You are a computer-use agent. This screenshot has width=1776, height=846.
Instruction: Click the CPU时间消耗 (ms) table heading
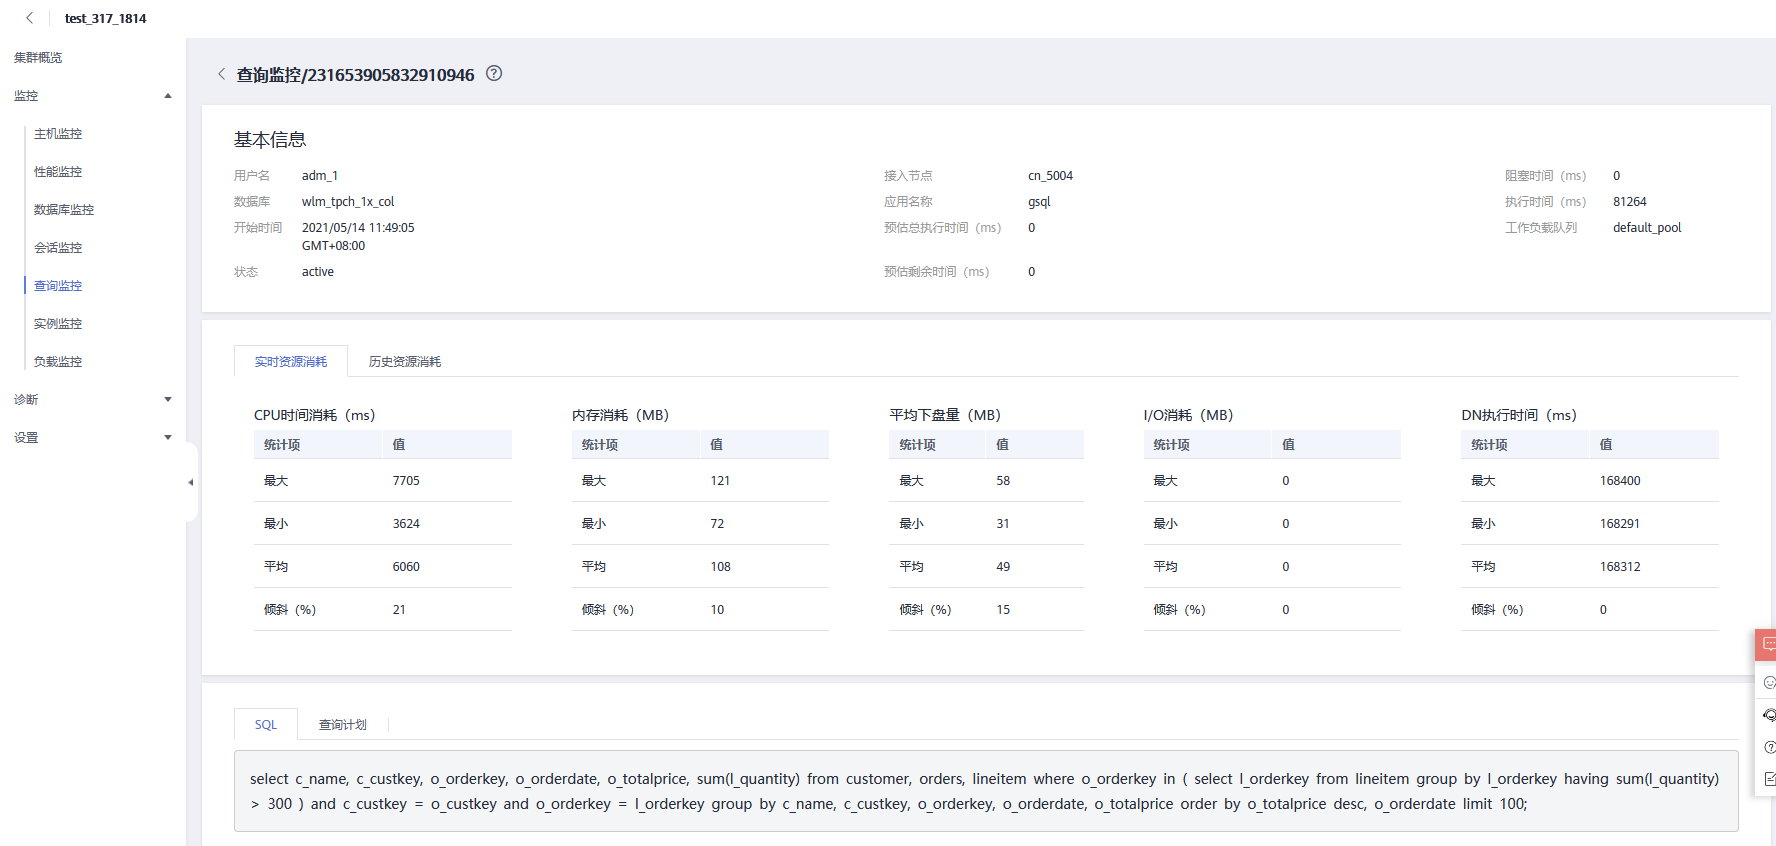click(x=314, y=415)
